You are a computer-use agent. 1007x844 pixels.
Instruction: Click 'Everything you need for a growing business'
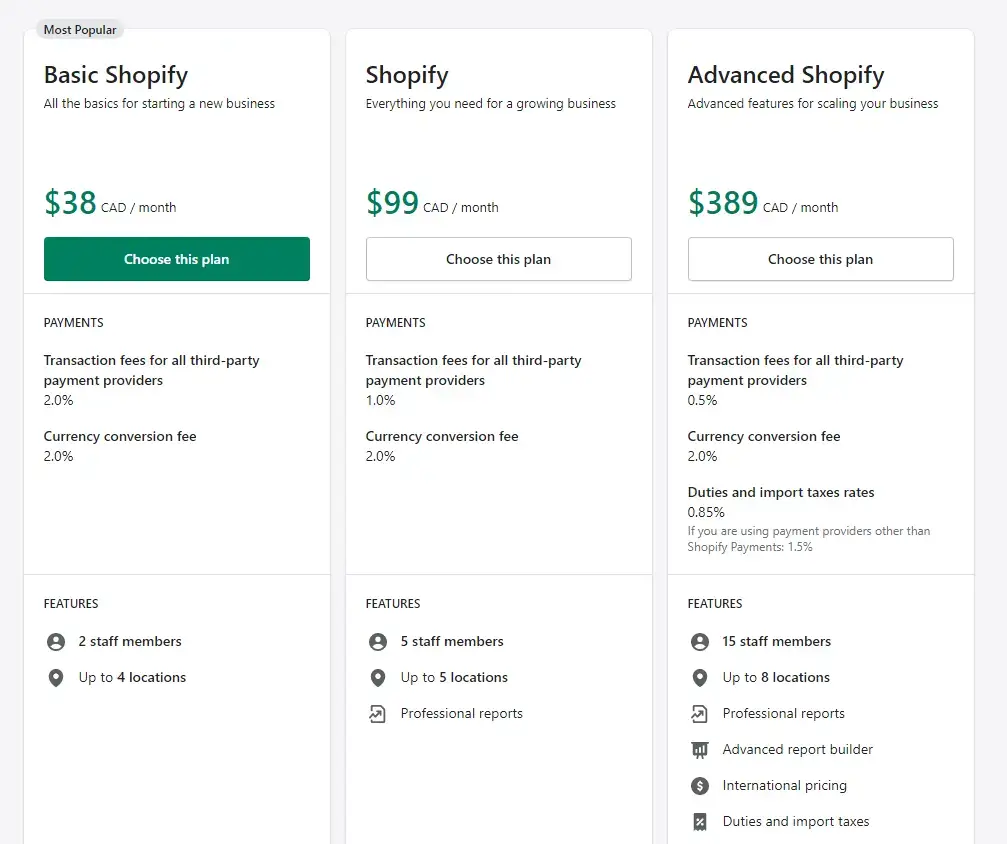point(491,103)
